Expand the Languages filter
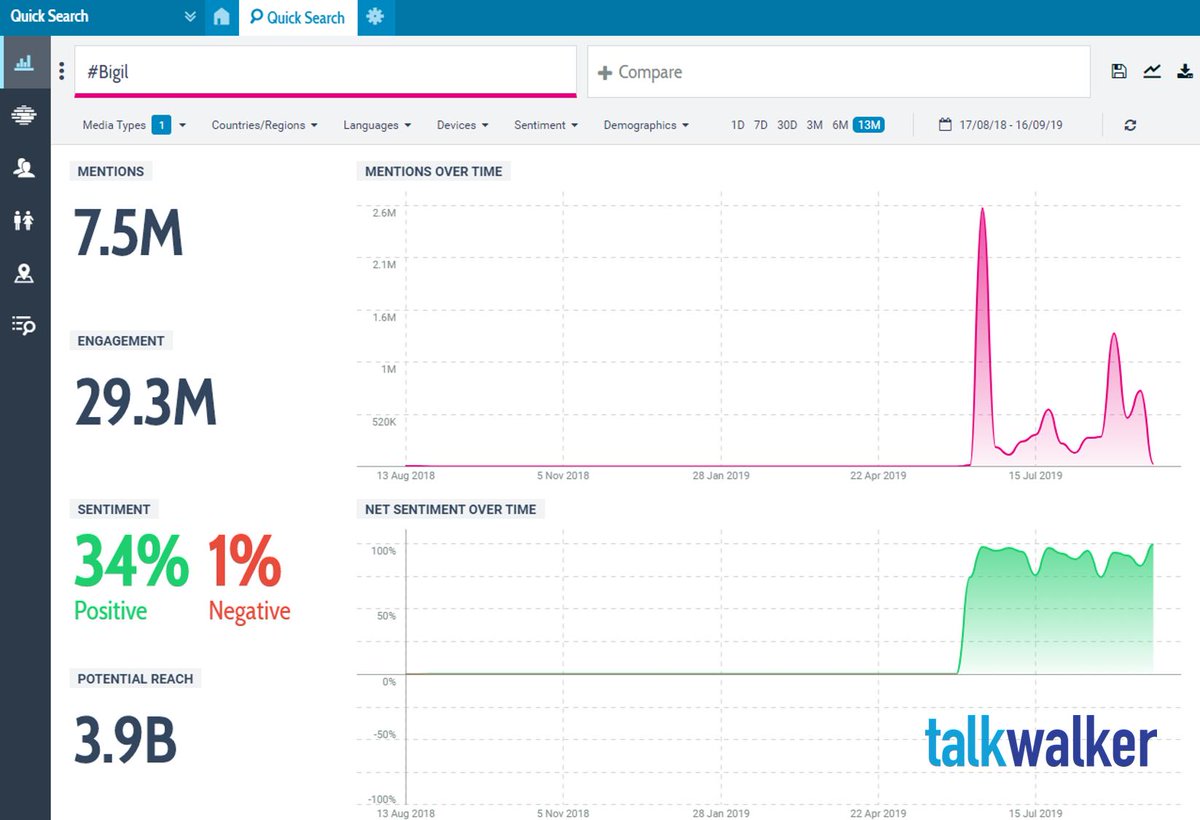 (377, 125)
